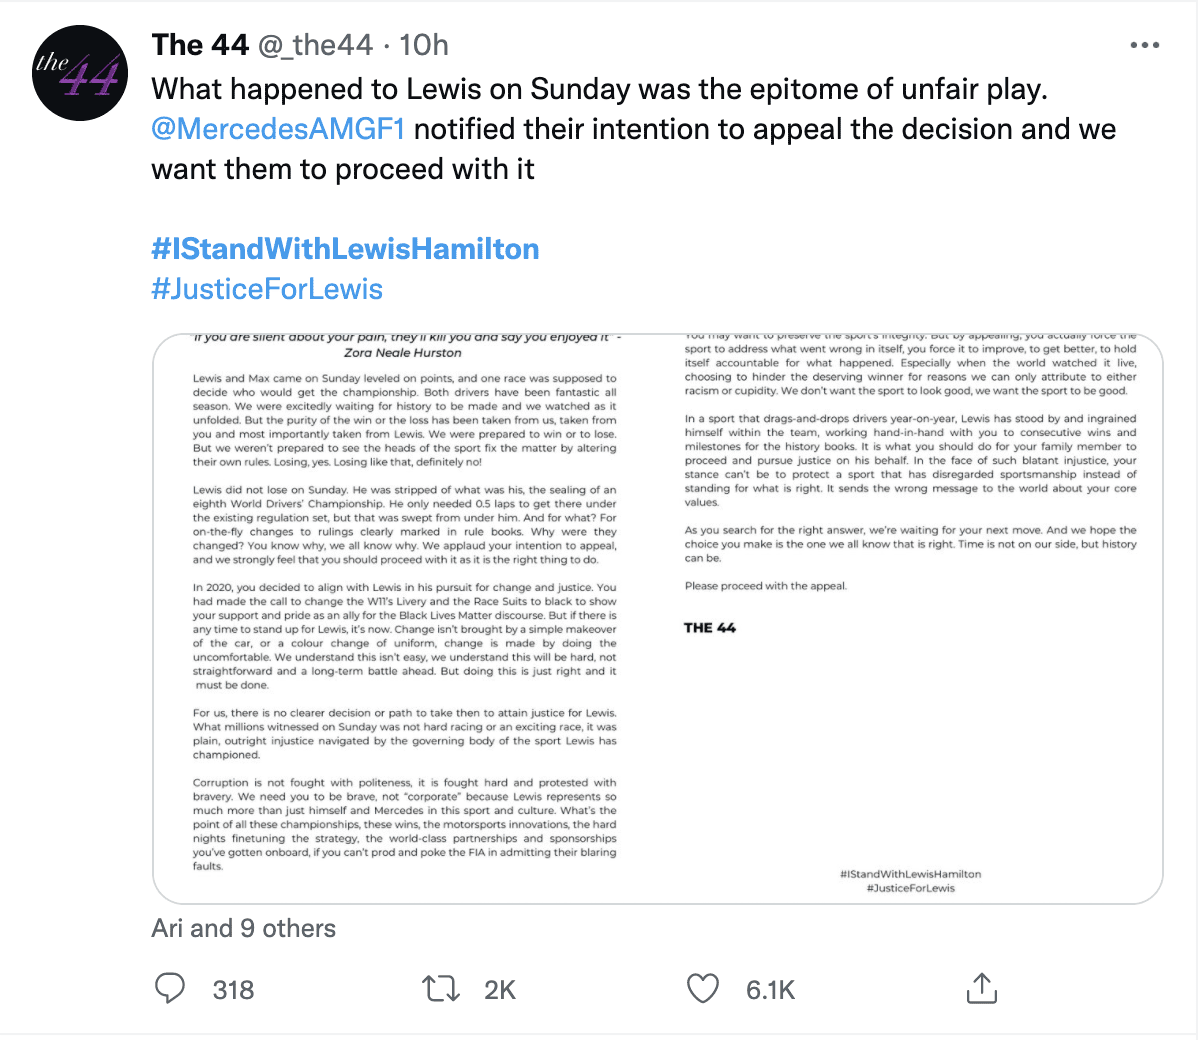The image size is (1198, 1040).
Task: Open the share icon under the tweet
Action: (x=982, y=988)
